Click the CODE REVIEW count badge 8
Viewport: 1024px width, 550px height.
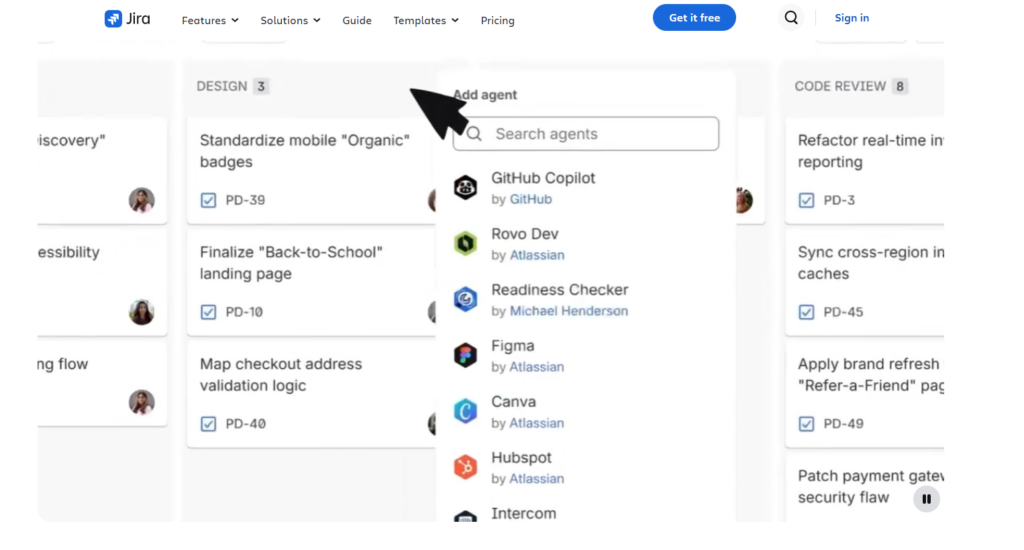tap(900, 86)
